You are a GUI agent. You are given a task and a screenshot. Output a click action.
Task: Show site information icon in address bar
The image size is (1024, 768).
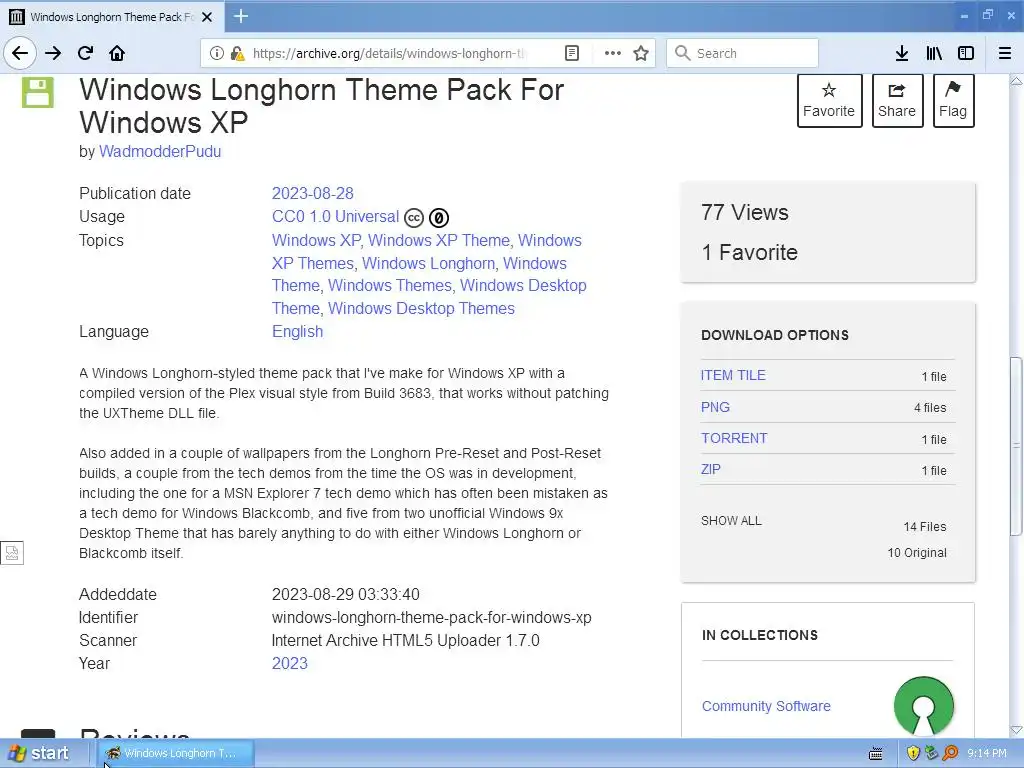pyautogui.click(x=216, y=53)
